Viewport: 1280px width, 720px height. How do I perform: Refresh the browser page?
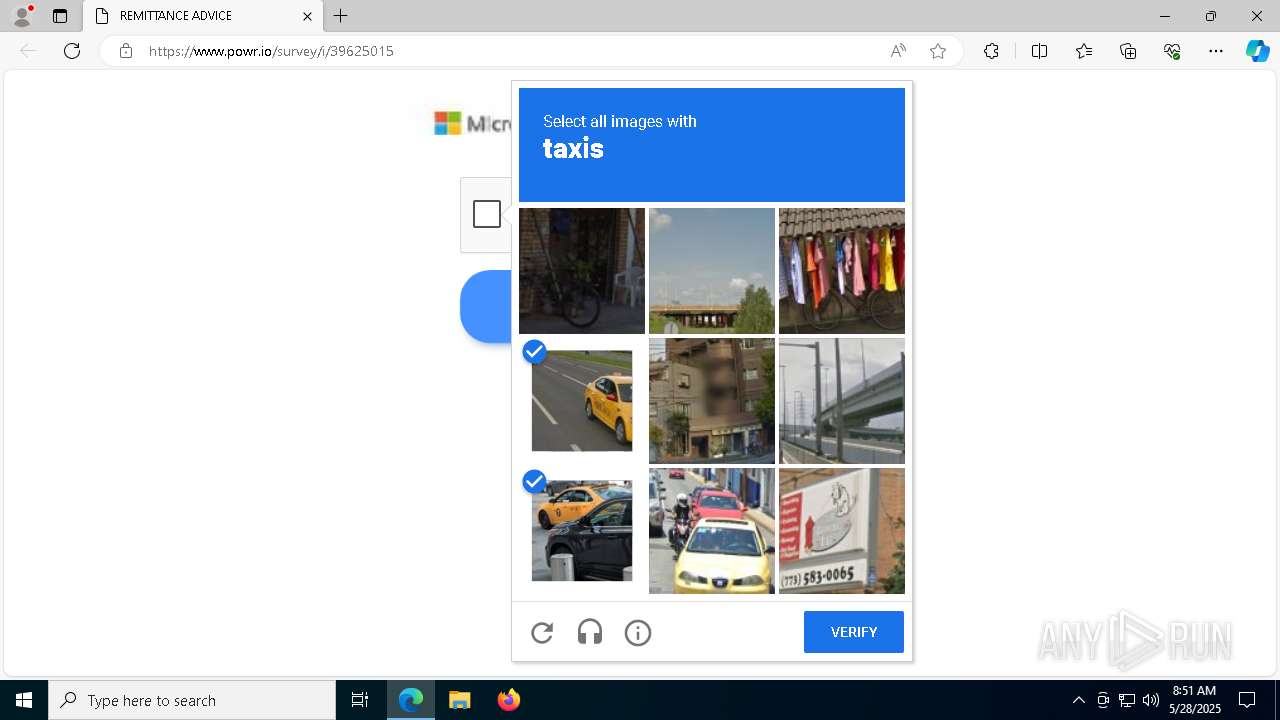click(x=72, y=51)
